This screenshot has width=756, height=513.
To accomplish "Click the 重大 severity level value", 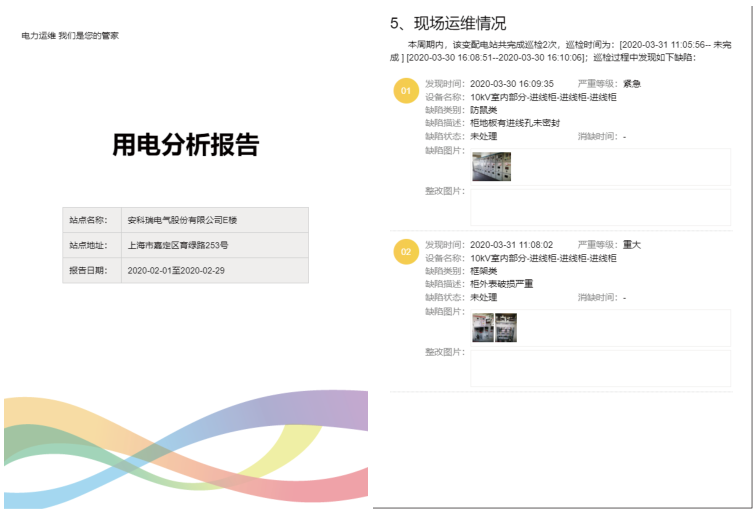I will [632, 245].
